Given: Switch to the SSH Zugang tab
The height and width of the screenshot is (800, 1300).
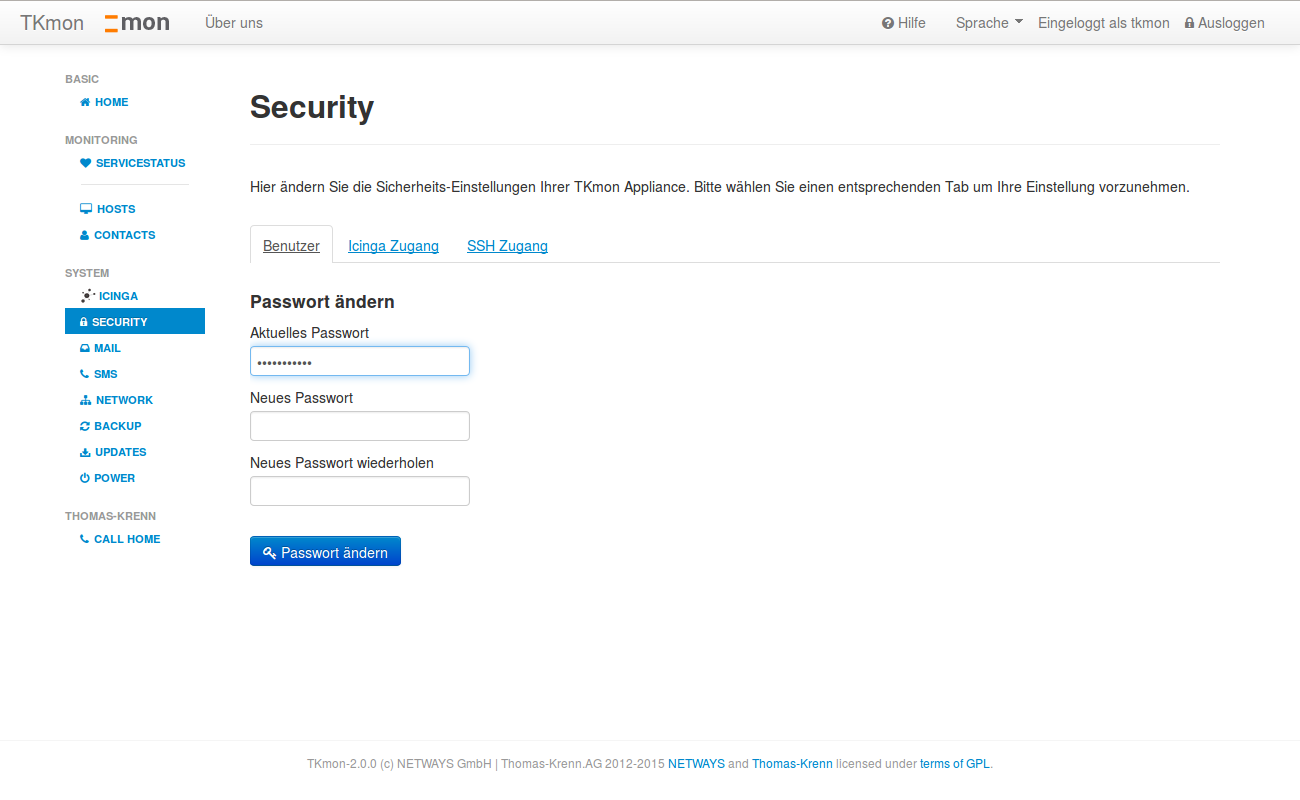Looking at the screenshot, I should click(x=507, y=246).
